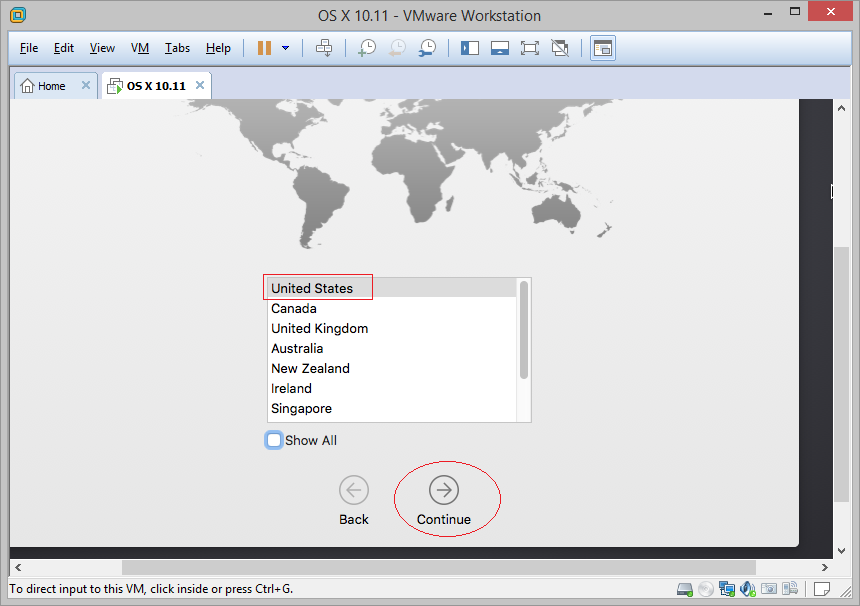Pause the virtual machine with the pause icon
Screen dimensions: 860x606
(264, 48)
